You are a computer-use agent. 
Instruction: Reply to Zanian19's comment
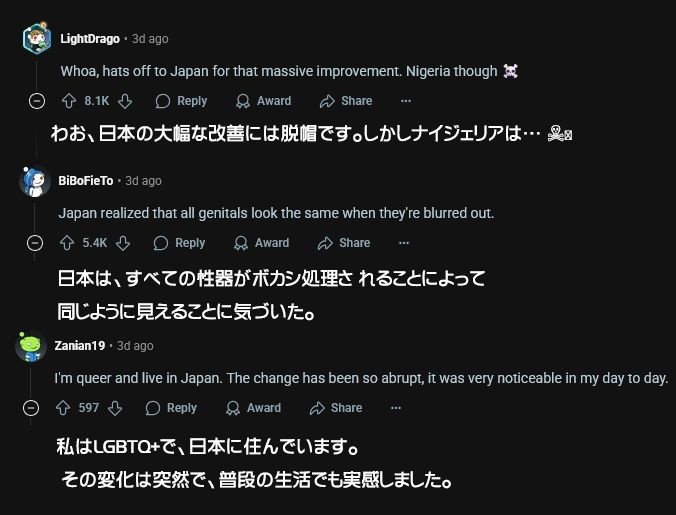pyautogui.click(x=171, y=408)
